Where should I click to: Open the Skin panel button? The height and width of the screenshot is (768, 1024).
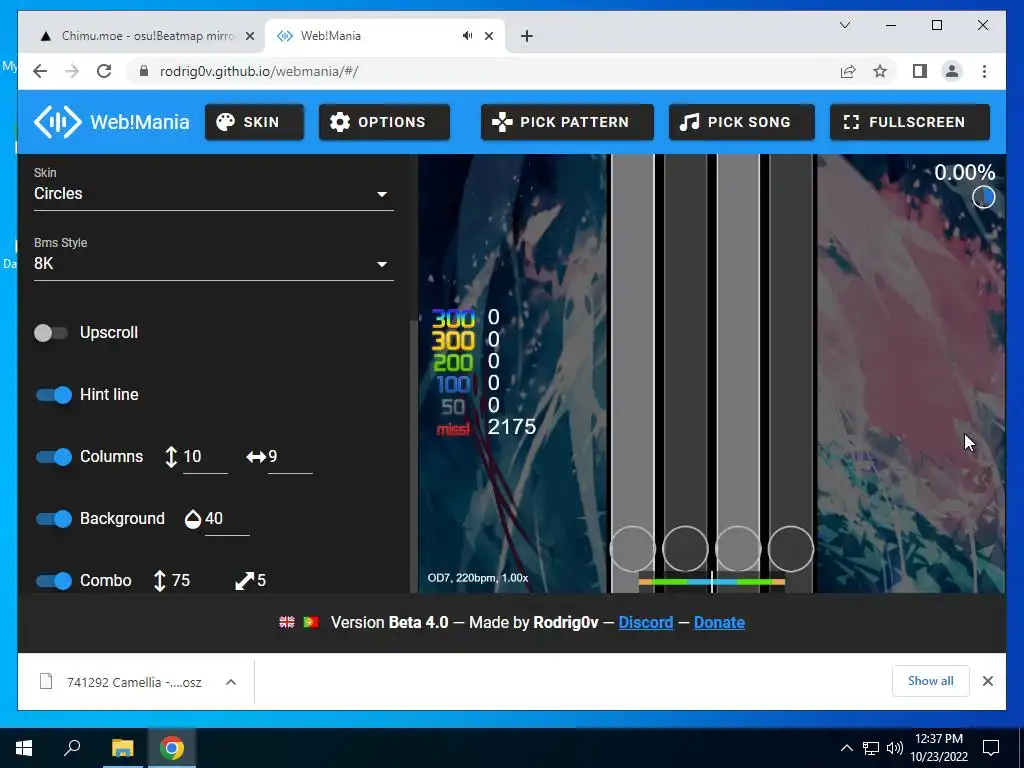(254, 122)
